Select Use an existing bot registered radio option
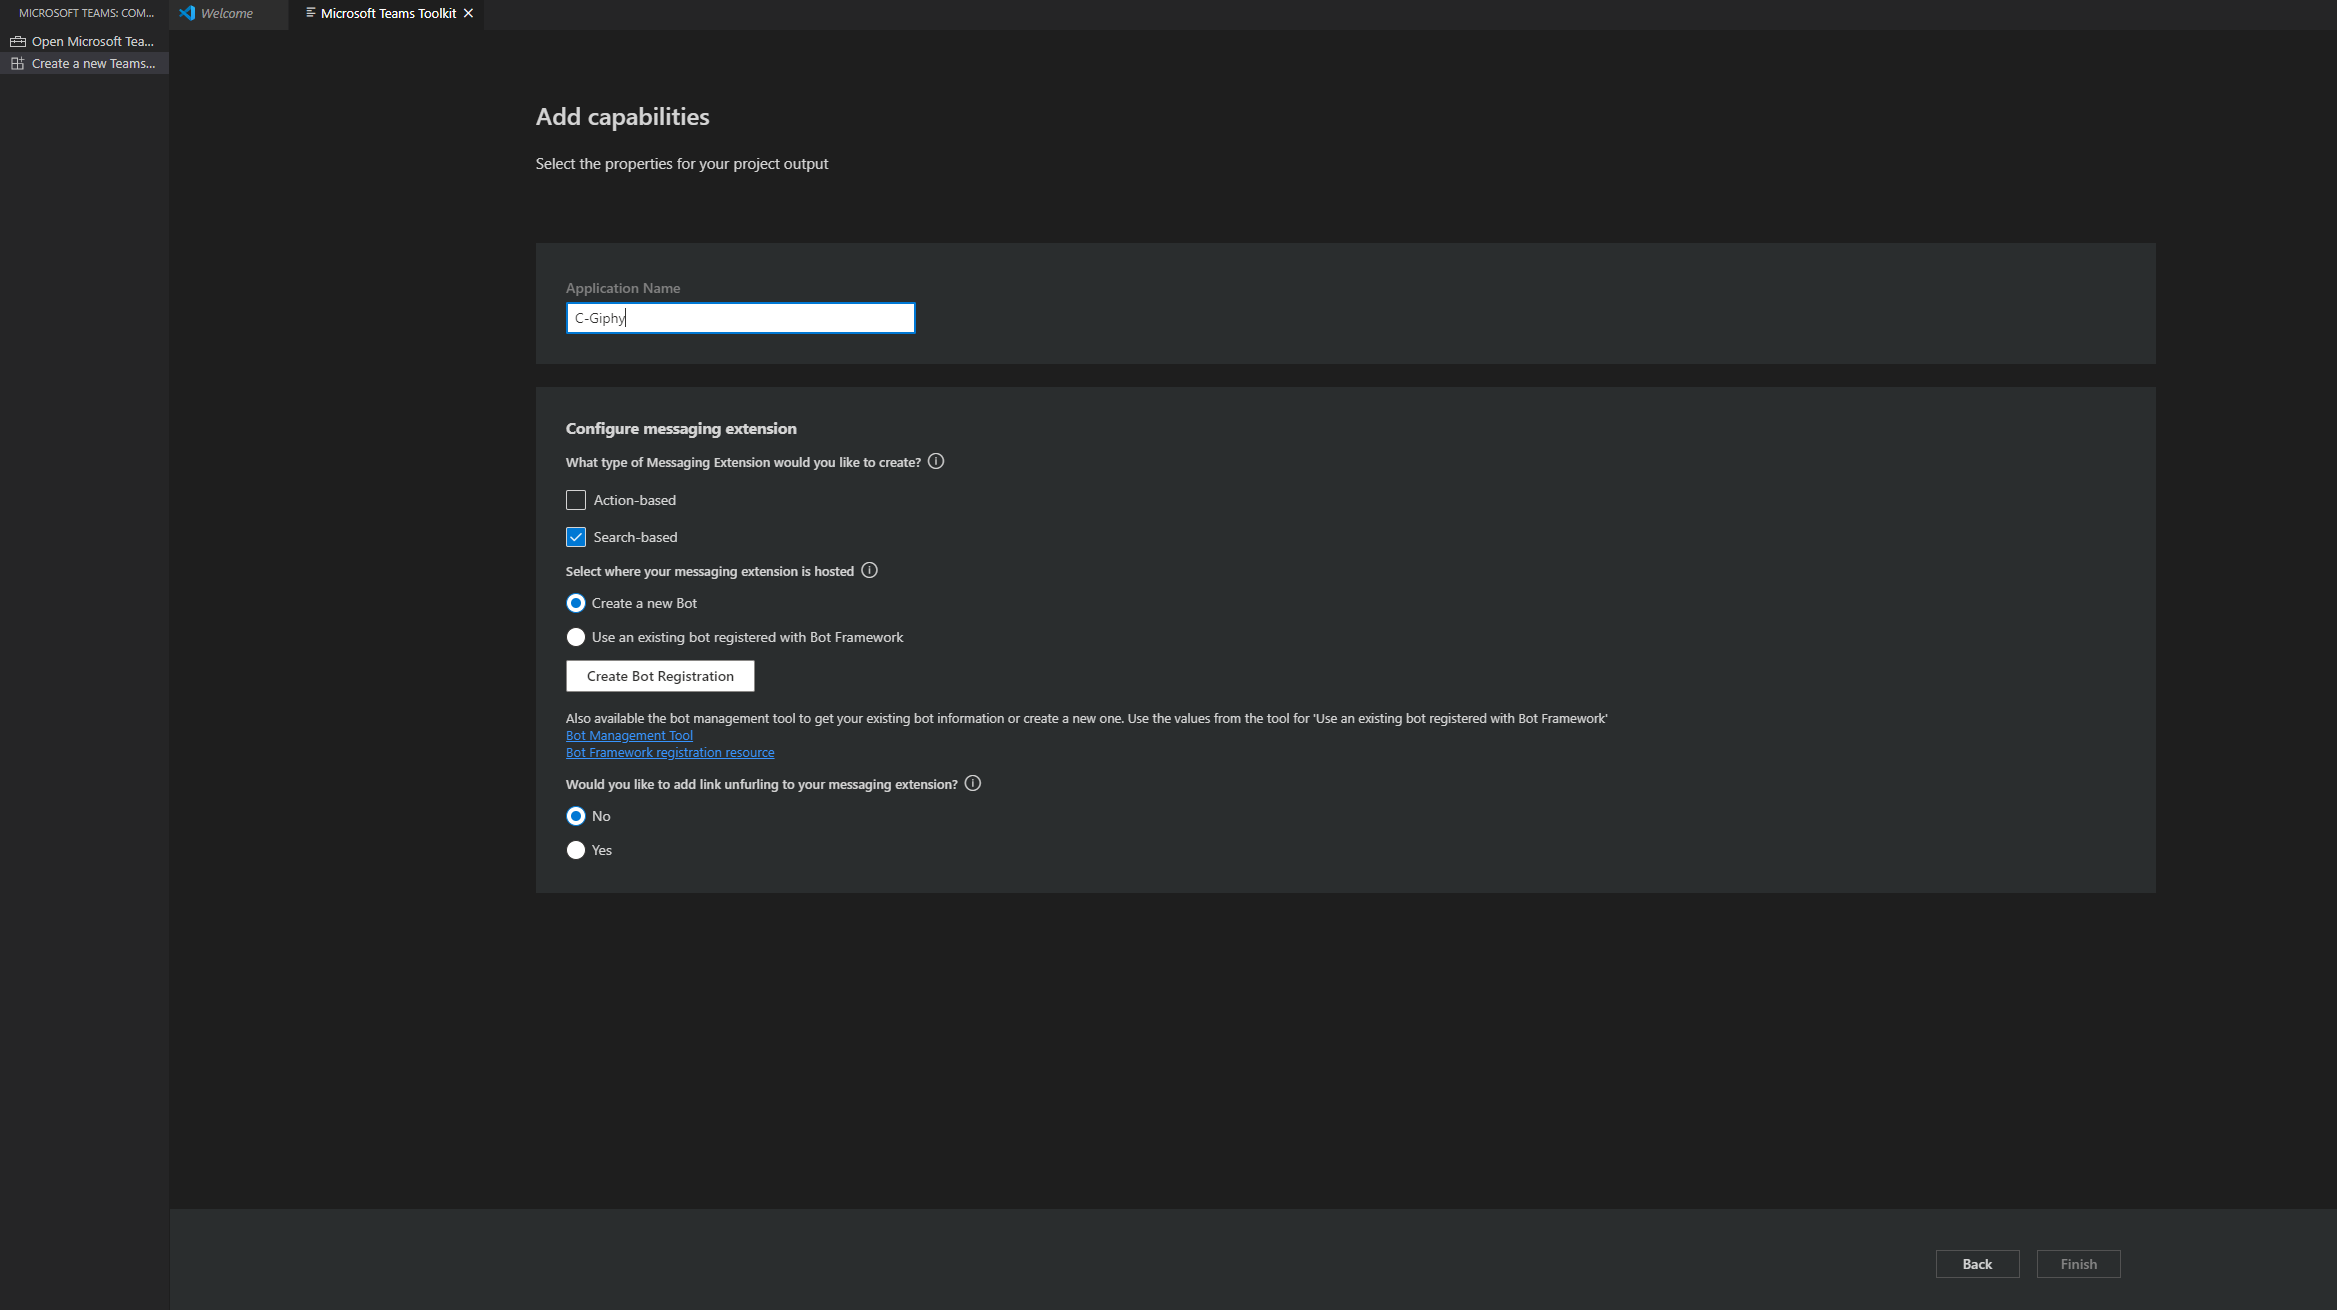Image resolution: width=2337 pixels, height=1310 pixels. (576, 637)
